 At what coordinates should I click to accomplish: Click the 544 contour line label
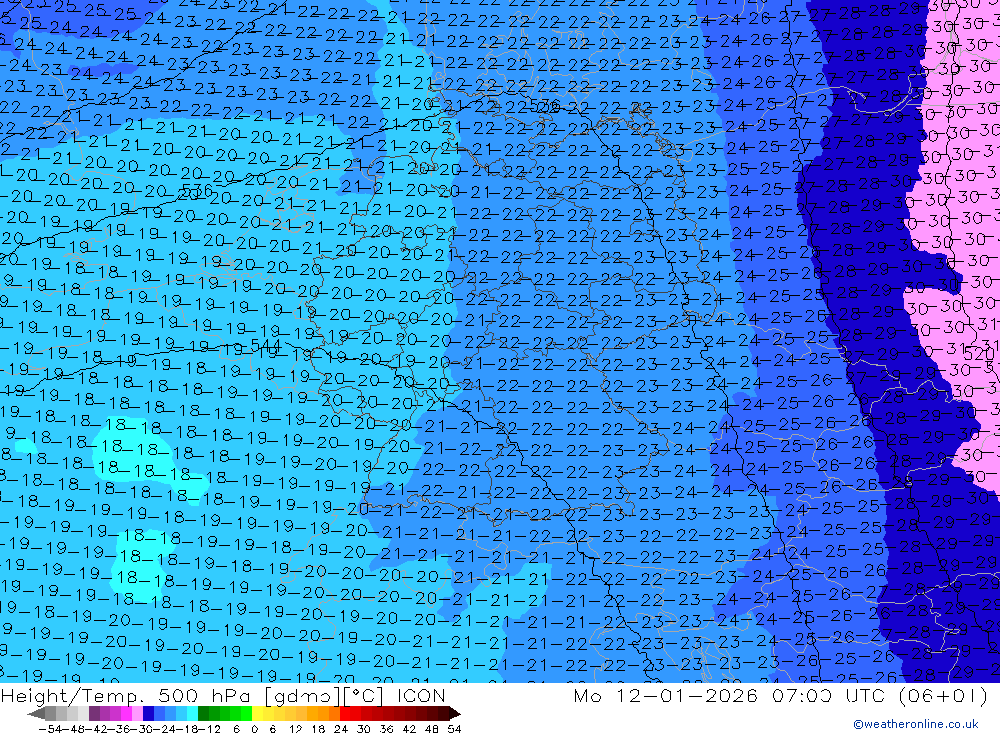(266, 346)
